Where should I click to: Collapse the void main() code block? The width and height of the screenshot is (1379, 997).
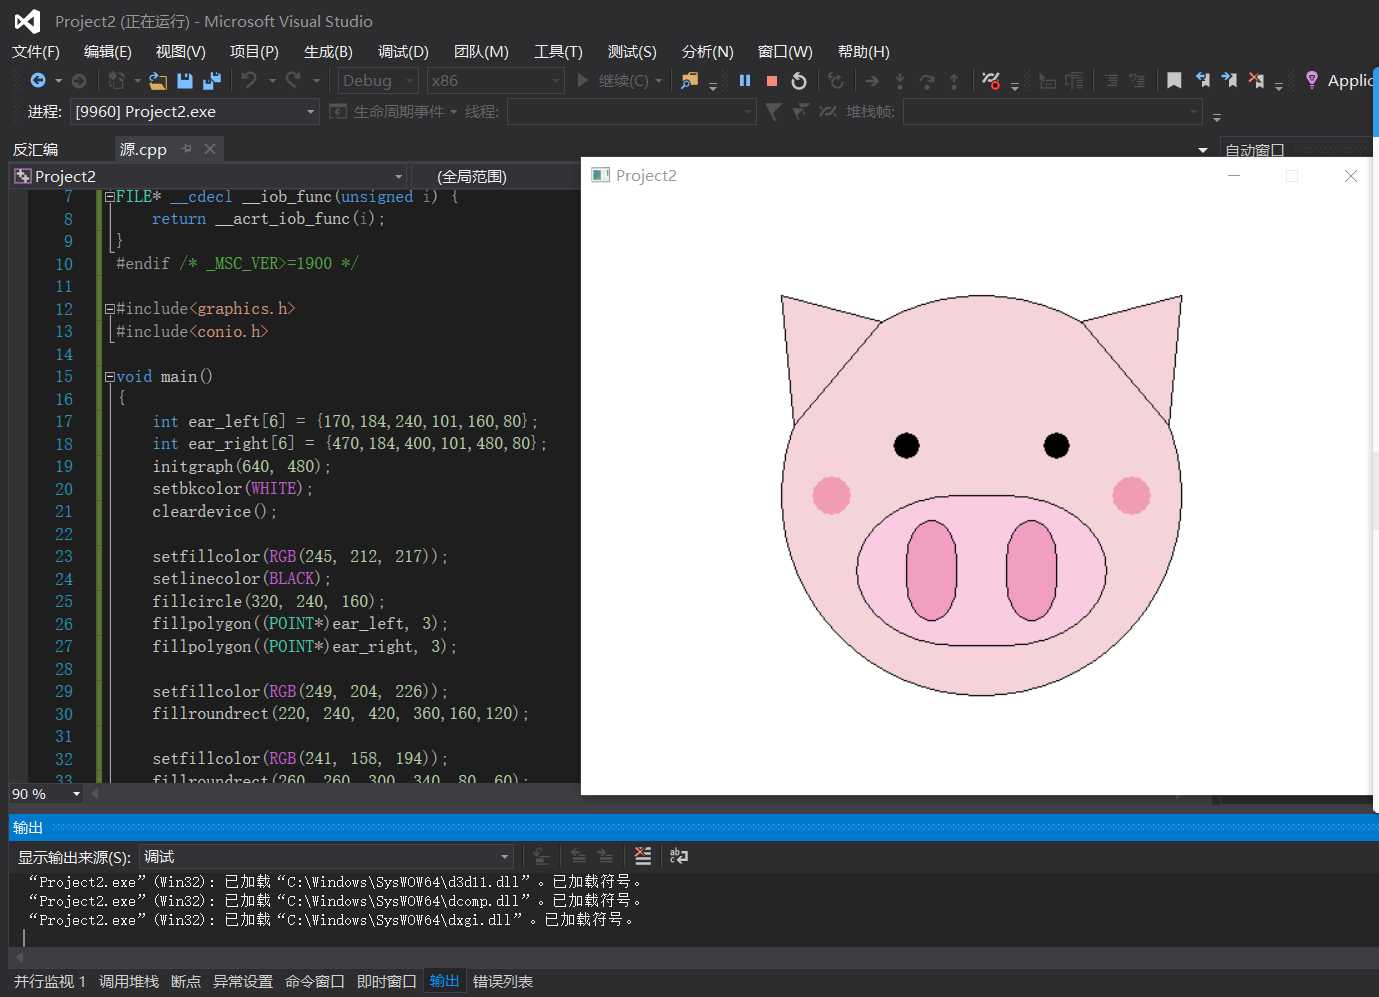[x=110, y=377]
